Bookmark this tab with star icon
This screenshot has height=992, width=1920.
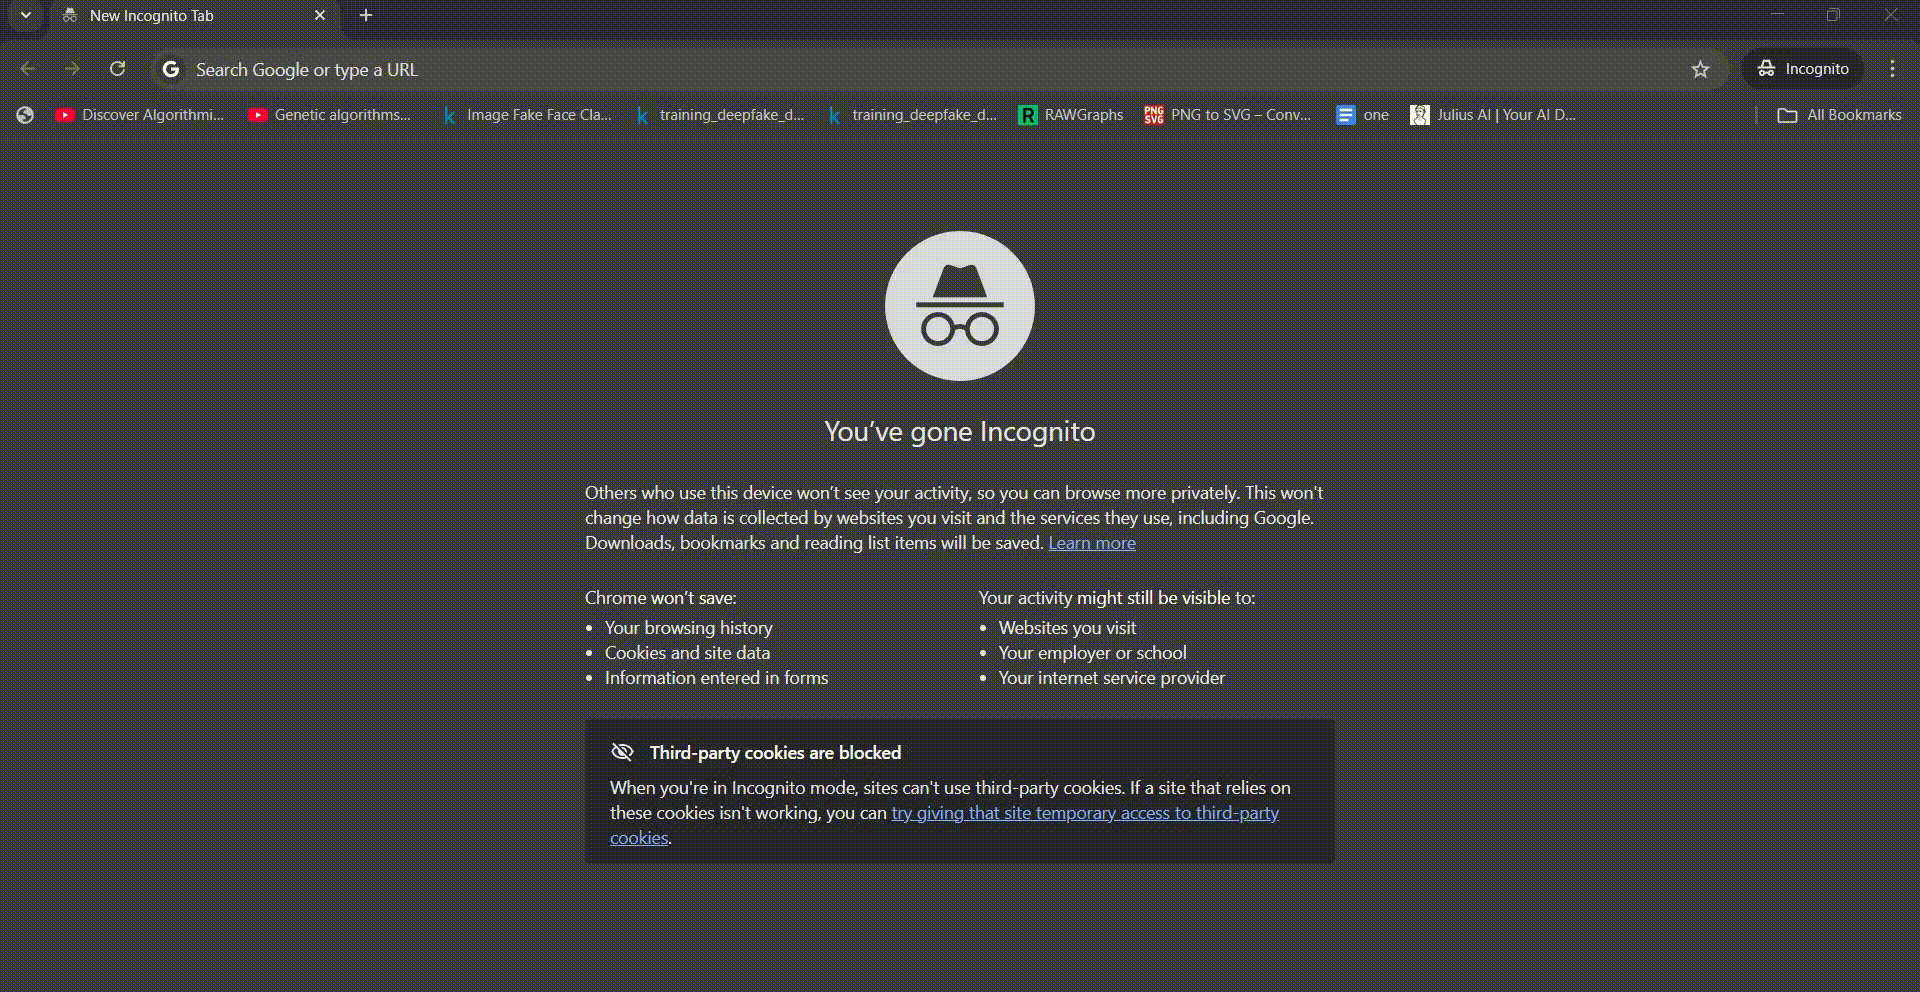click(x=1700, y=69)
